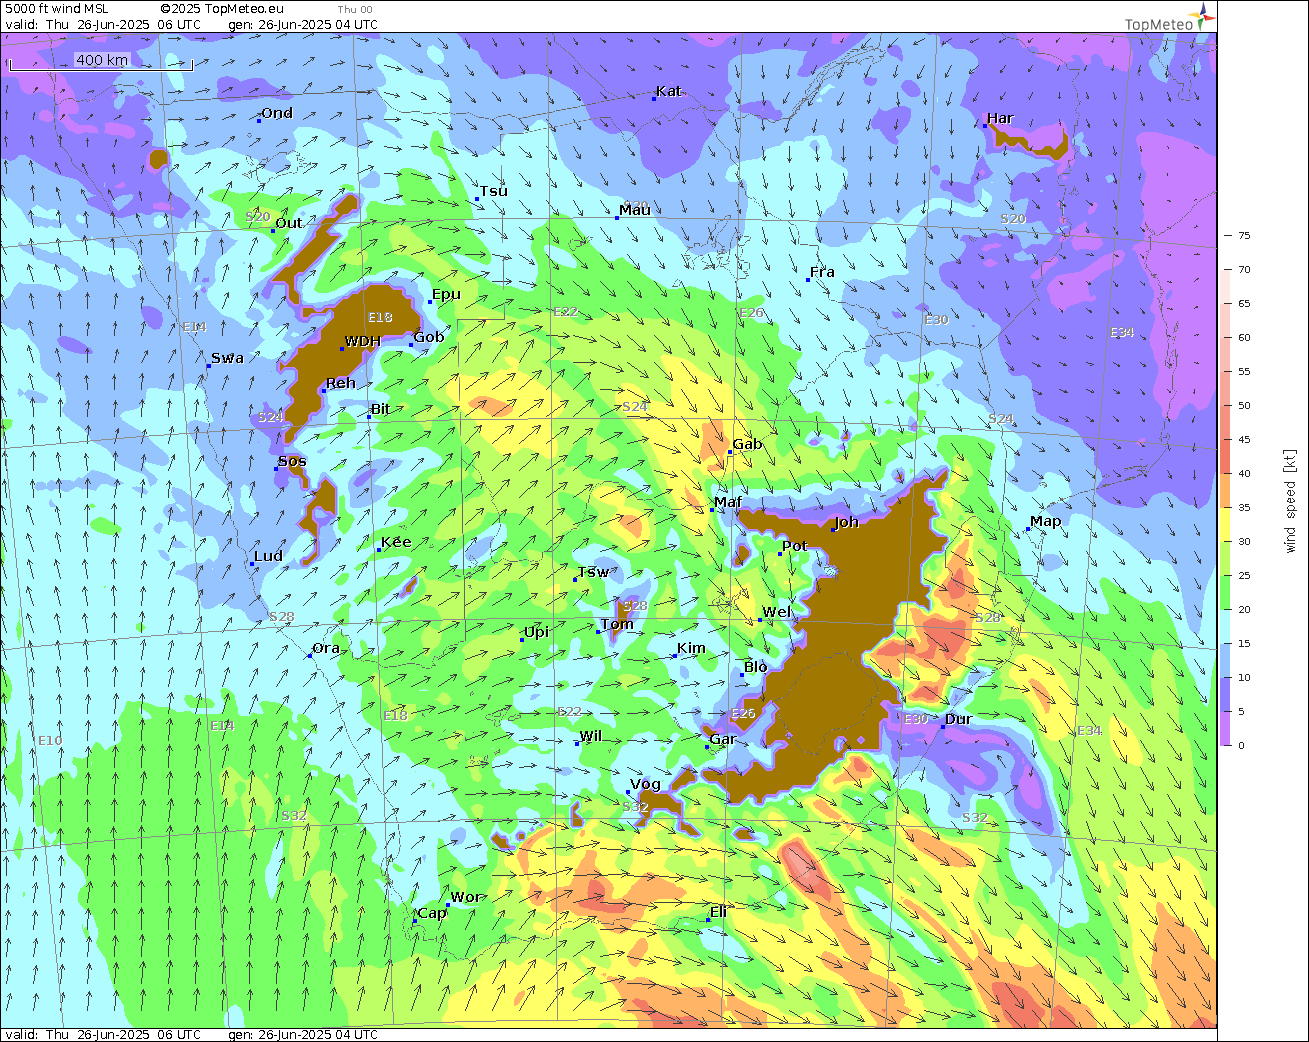Click the 60 value on wind legend
Viewport: 1309px width, 1042px height.
point(1244,338)
